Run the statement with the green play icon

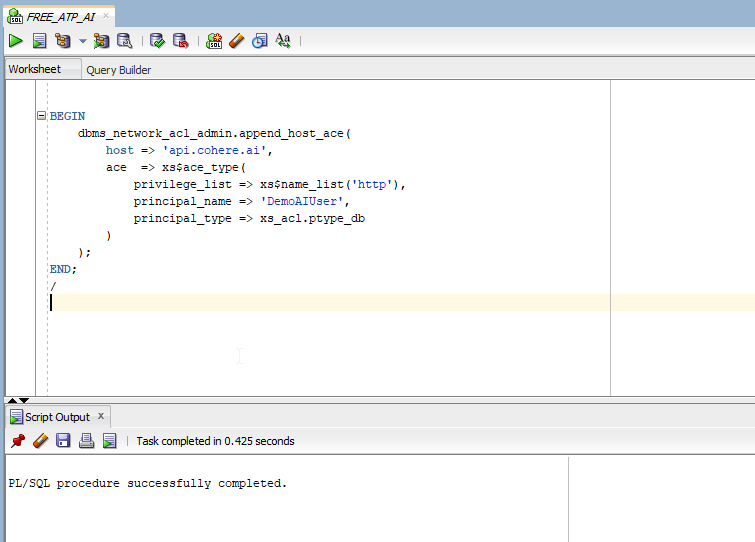[x=15, y=41]
